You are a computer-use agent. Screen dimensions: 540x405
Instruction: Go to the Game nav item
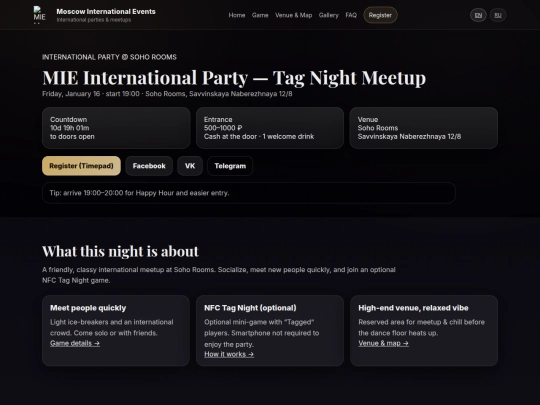point(260,15)
